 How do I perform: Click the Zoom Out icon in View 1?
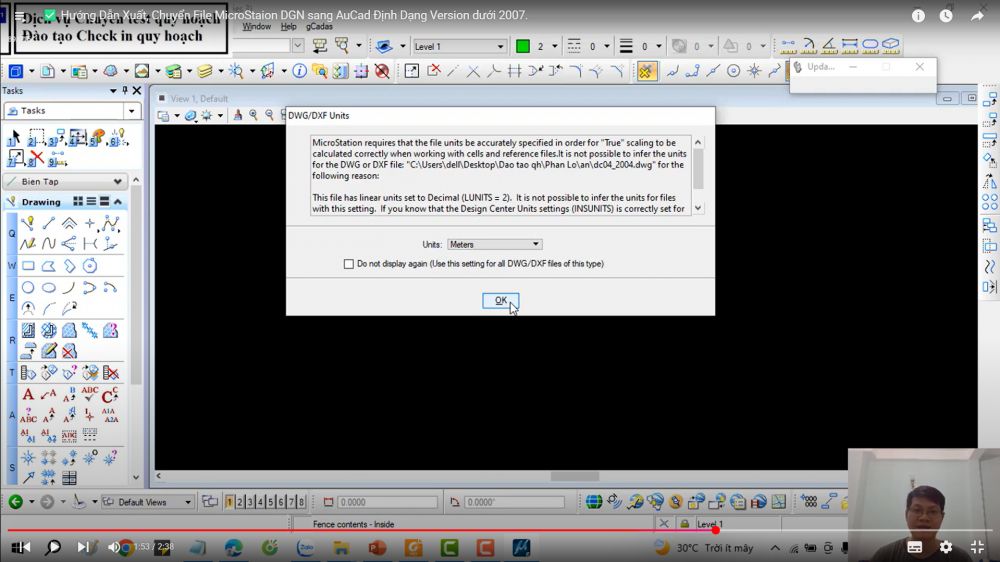pos(269,115)
